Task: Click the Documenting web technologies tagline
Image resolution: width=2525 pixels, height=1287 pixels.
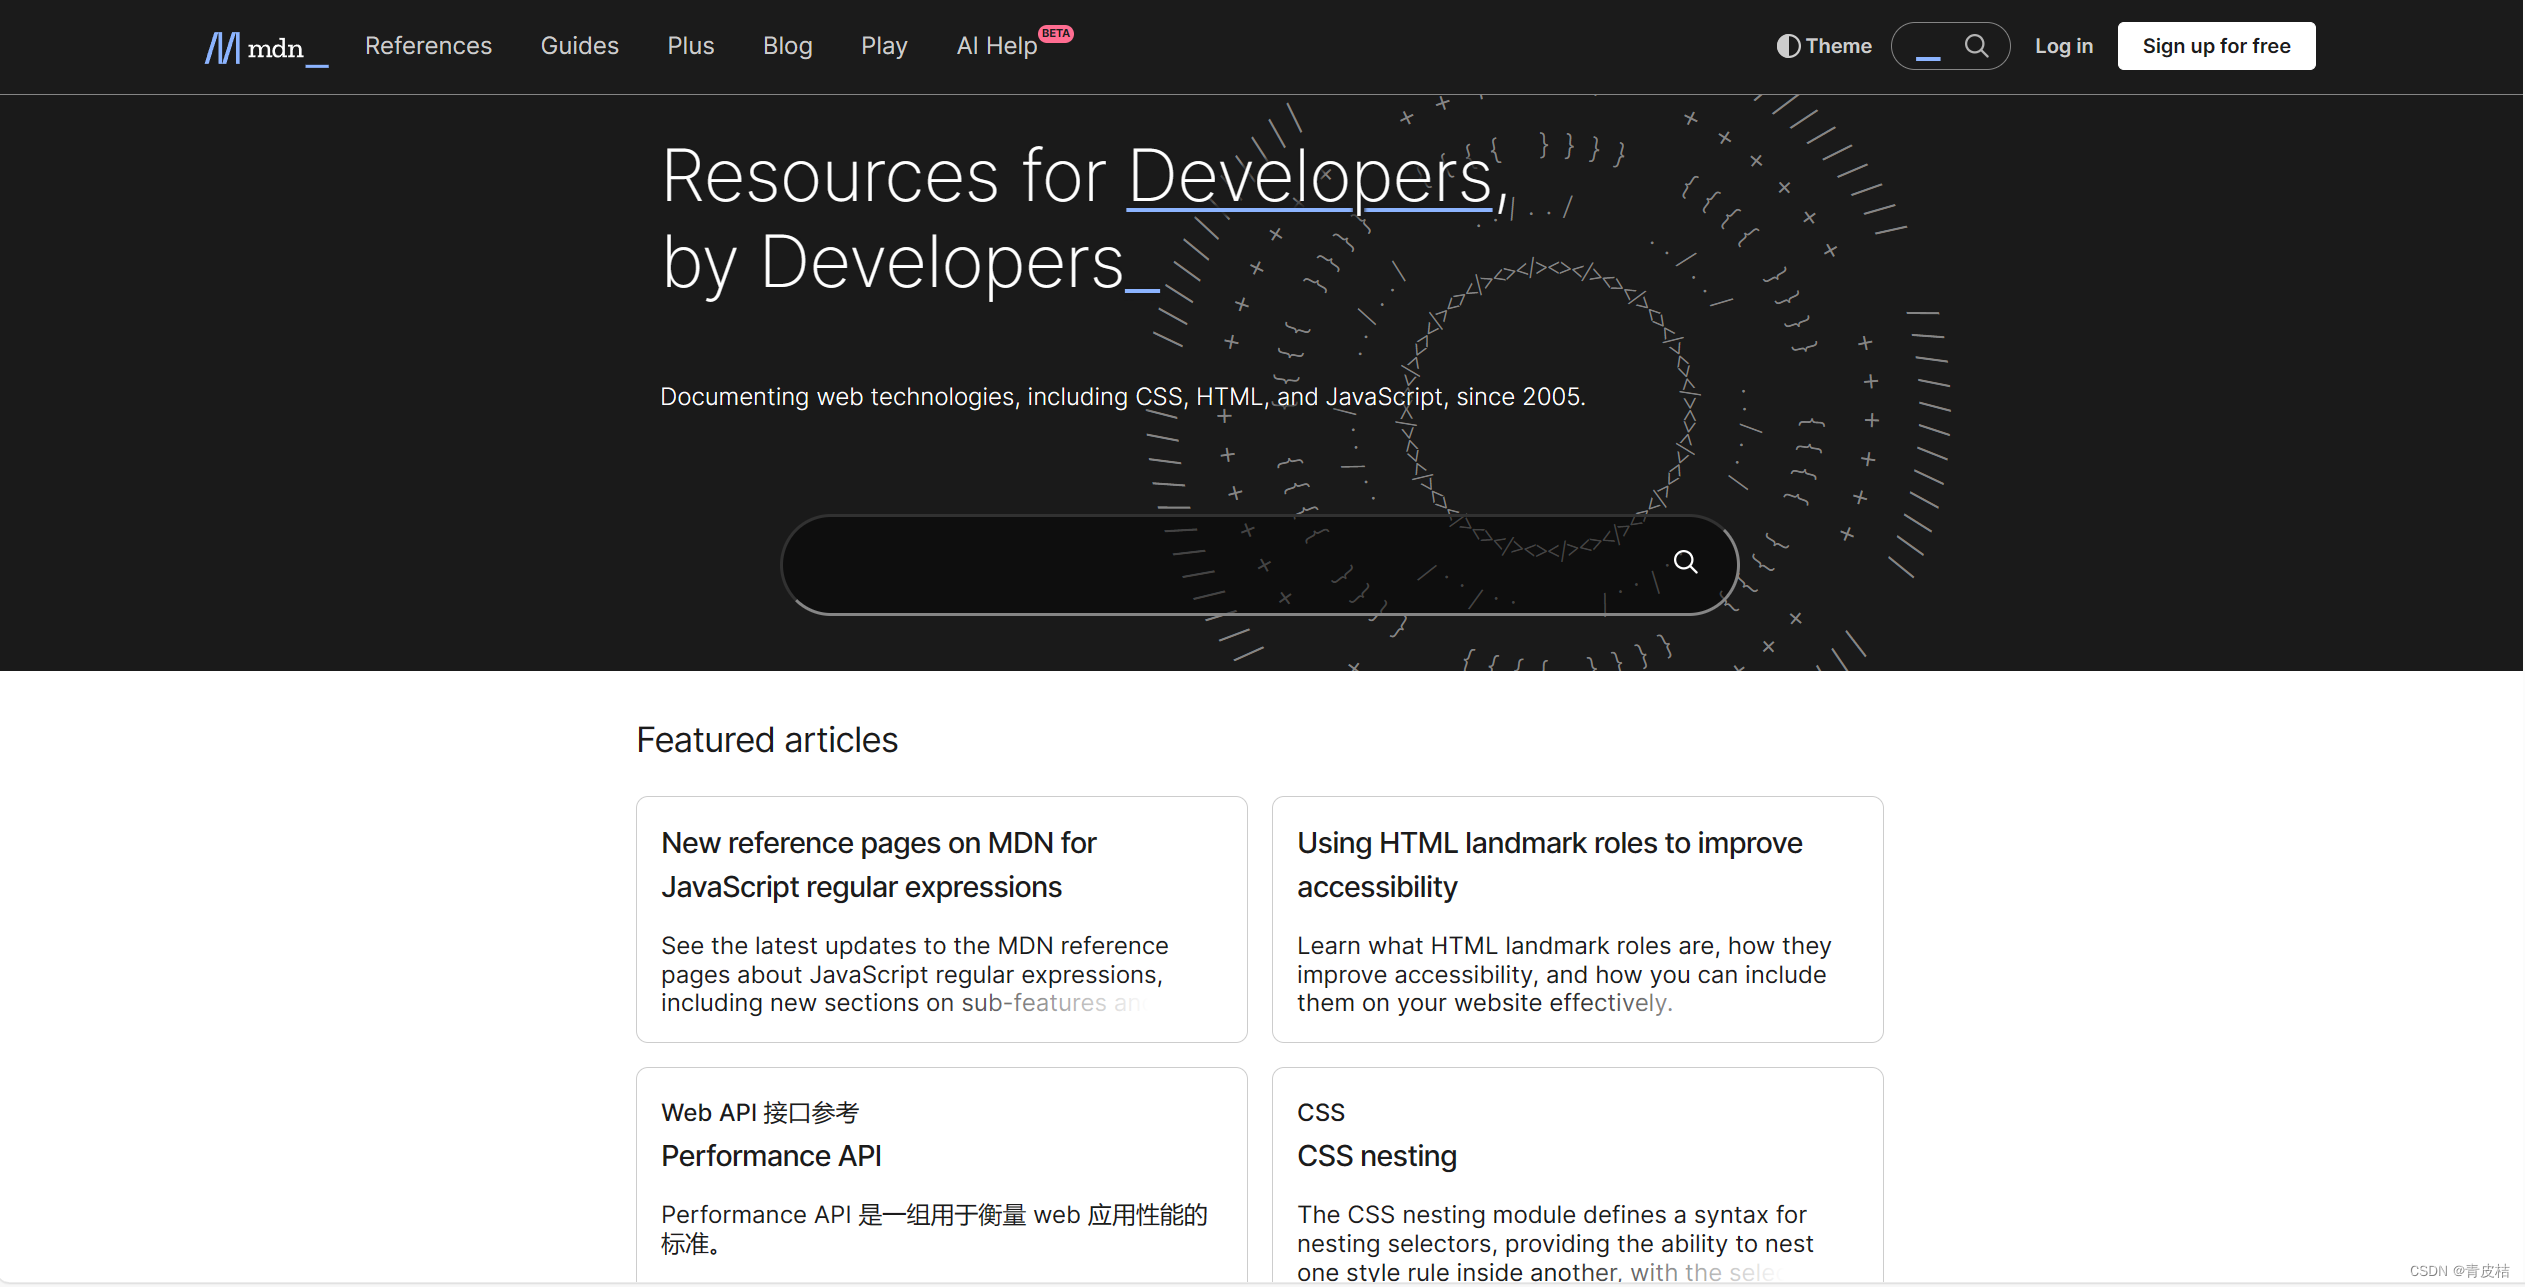Action: pos(1122,397)
